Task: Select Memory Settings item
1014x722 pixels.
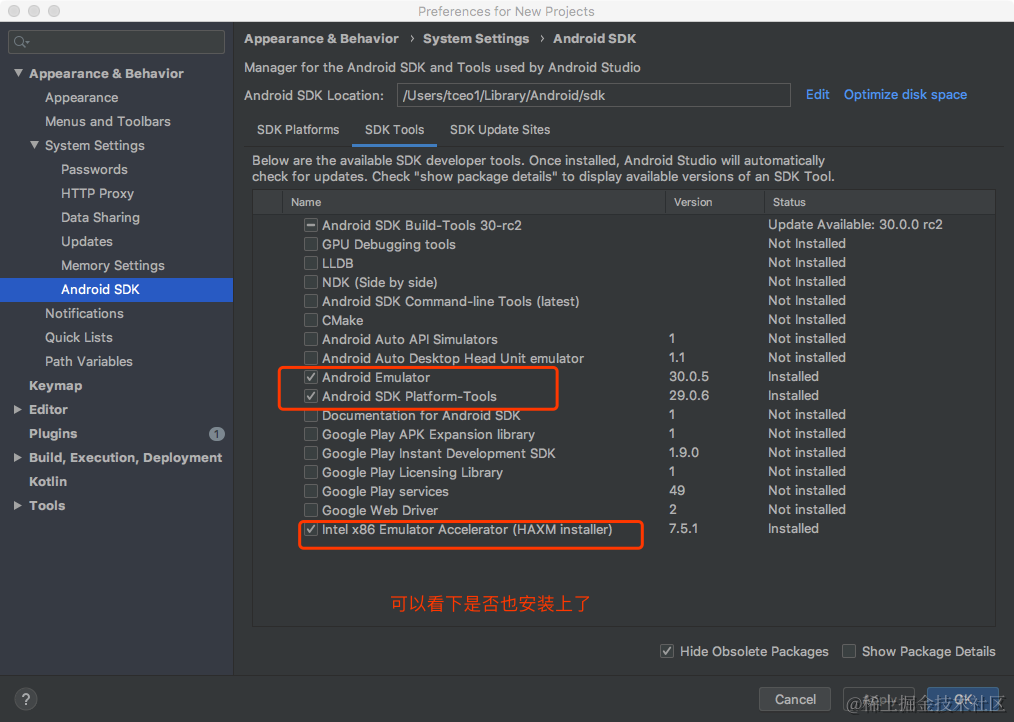Action: [113, 265]
